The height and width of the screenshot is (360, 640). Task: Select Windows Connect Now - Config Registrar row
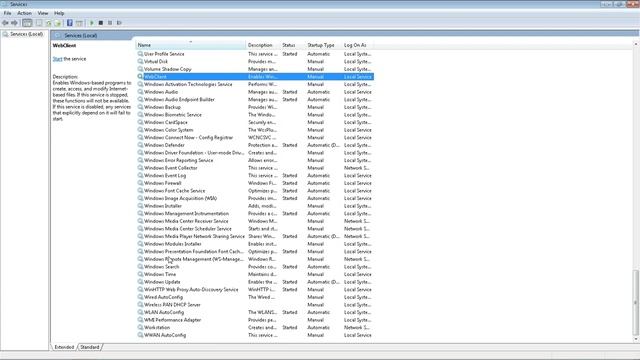tap(255, 138)
